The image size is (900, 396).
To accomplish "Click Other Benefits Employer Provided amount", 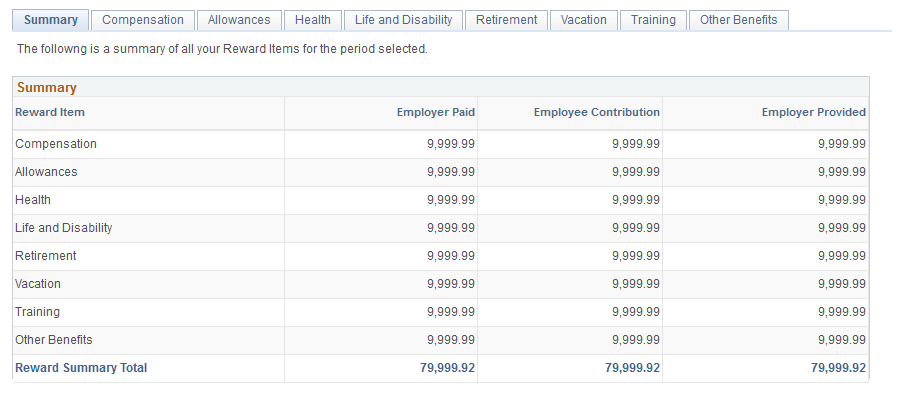I will click(842, 340).
